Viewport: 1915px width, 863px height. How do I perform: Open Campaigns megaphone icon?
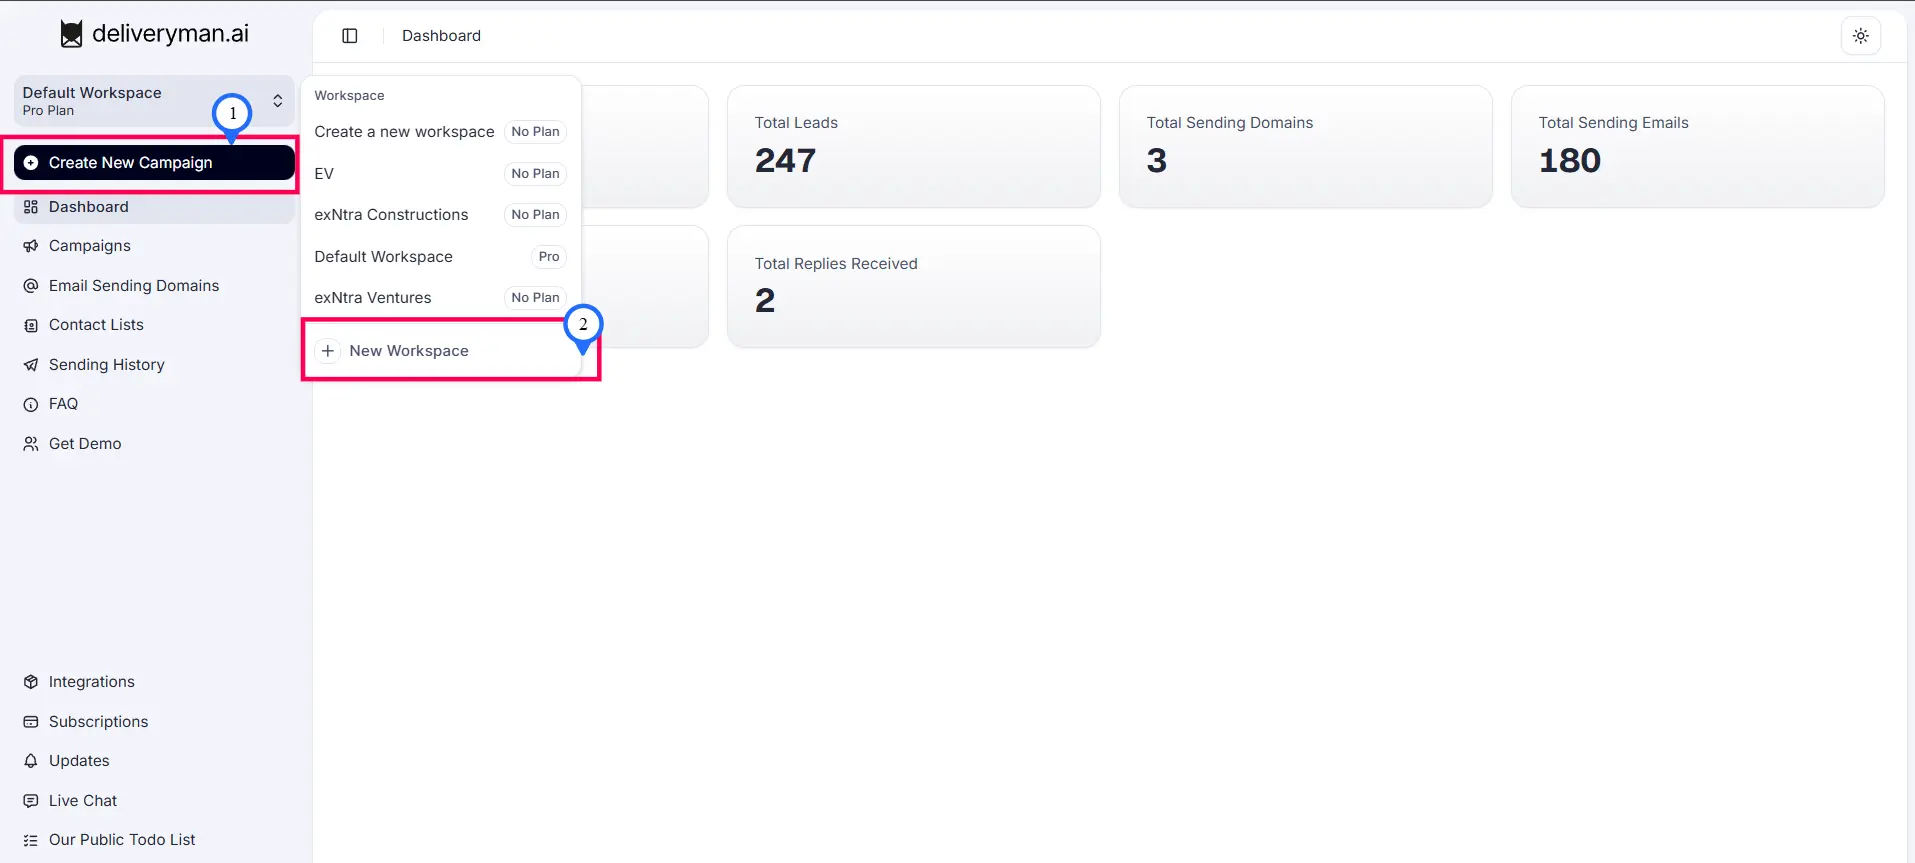click(31, 246)
